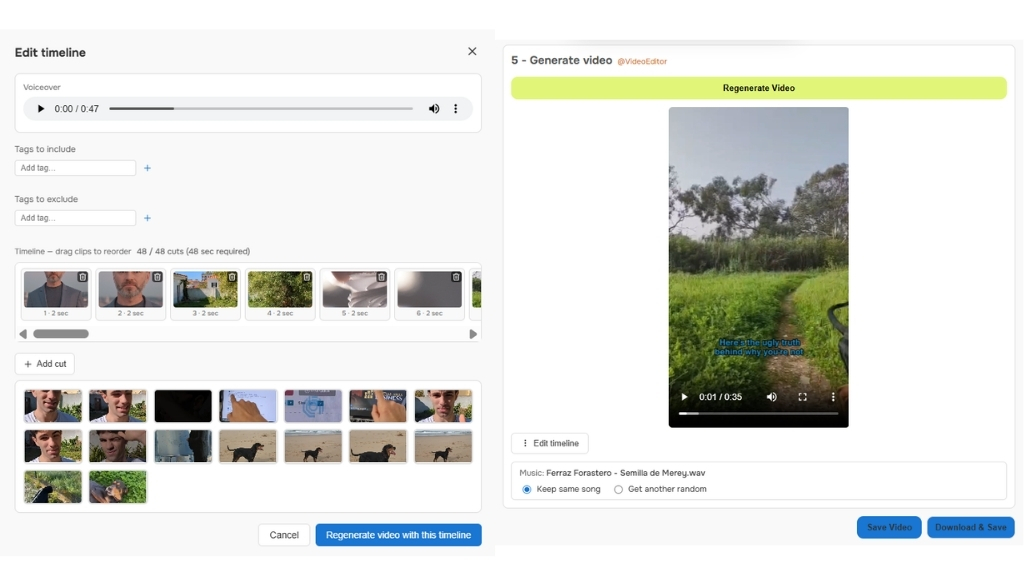Add an include tag via the plus icon

(x=147, y=168)
